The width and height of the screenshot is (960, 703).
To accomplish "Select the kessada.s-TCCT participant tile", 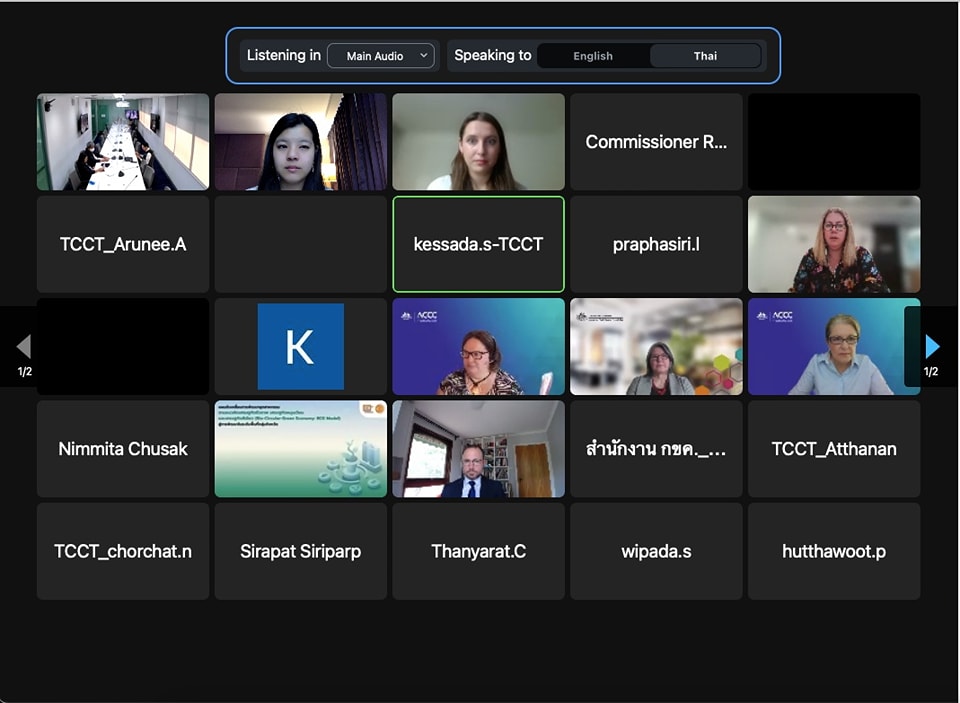I will (x=478, y=244).
